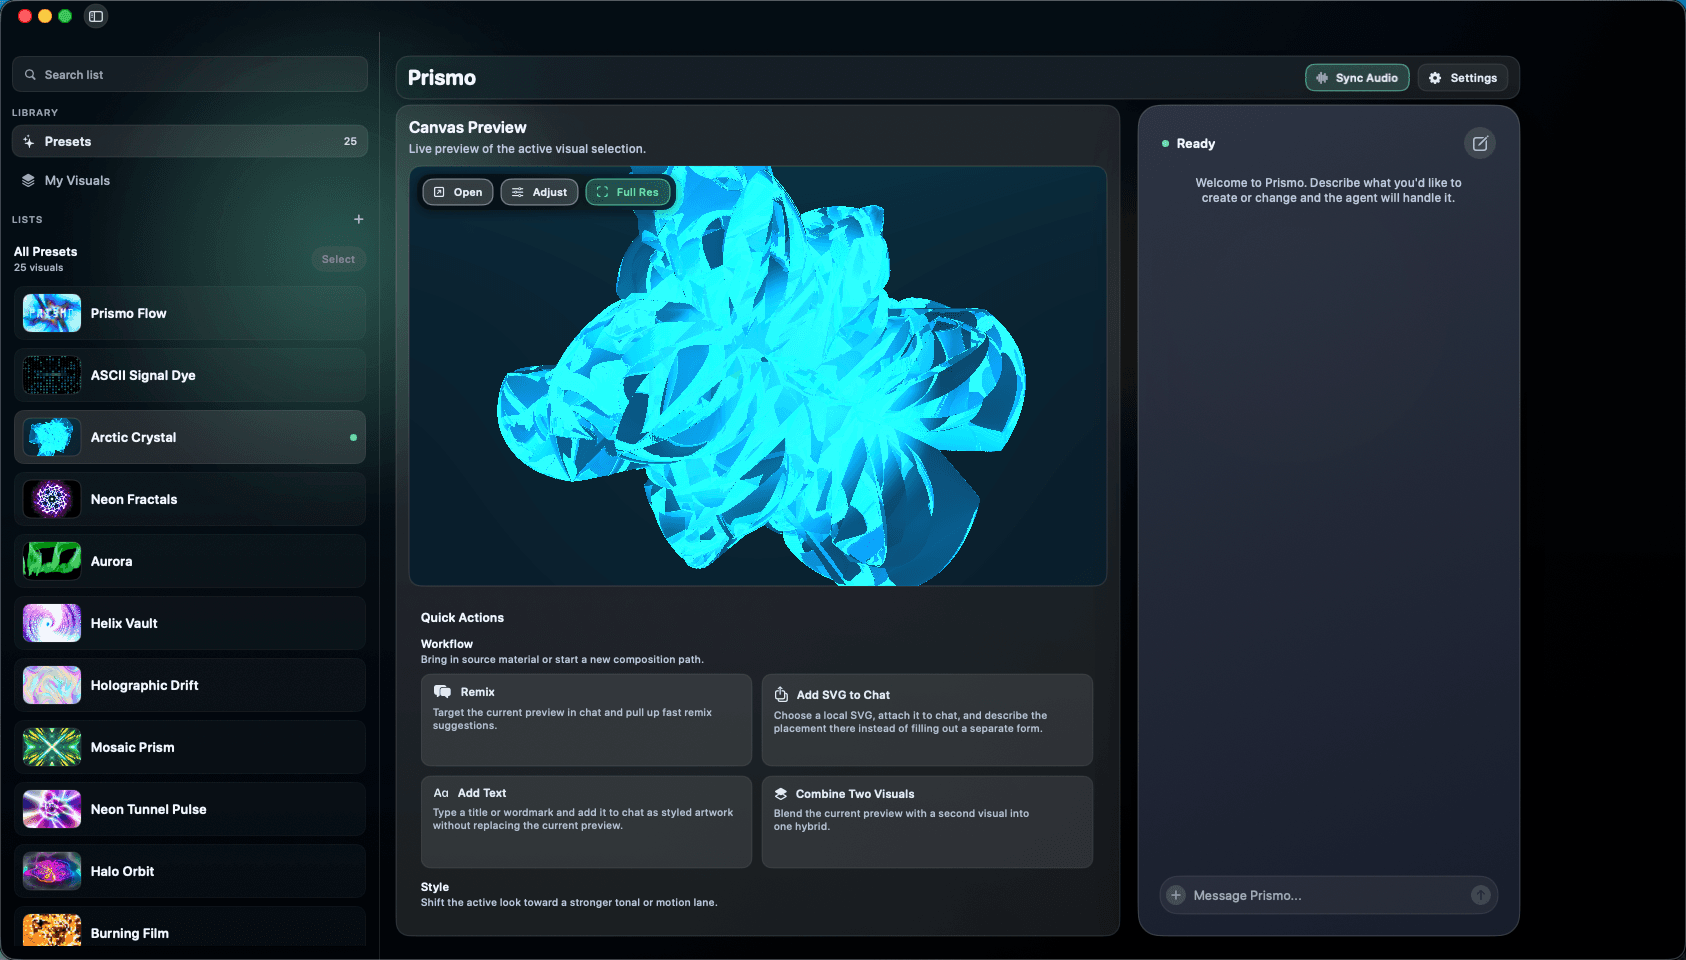
Task: Click the green active dot on Arctic Crystal
Action: (352, 437)
